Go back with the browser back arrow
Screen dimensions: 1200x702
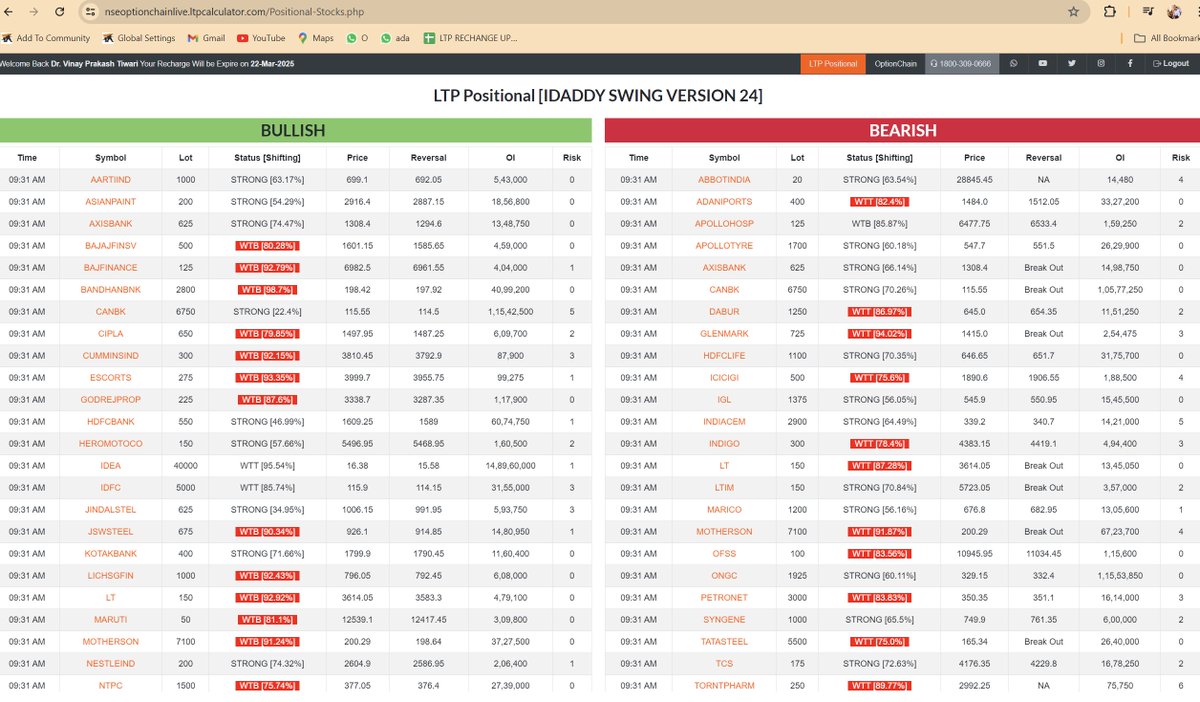(x=10, y=12)
